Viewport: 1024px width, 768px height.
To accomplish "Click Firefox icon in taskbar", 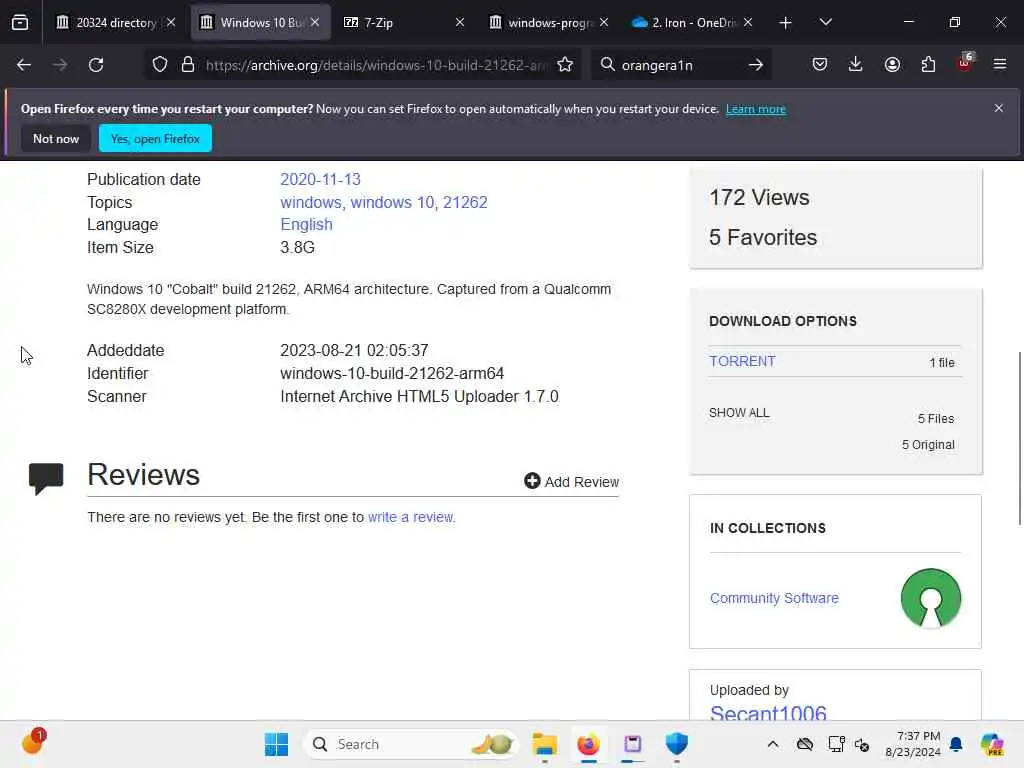I will tap(588, 744).
